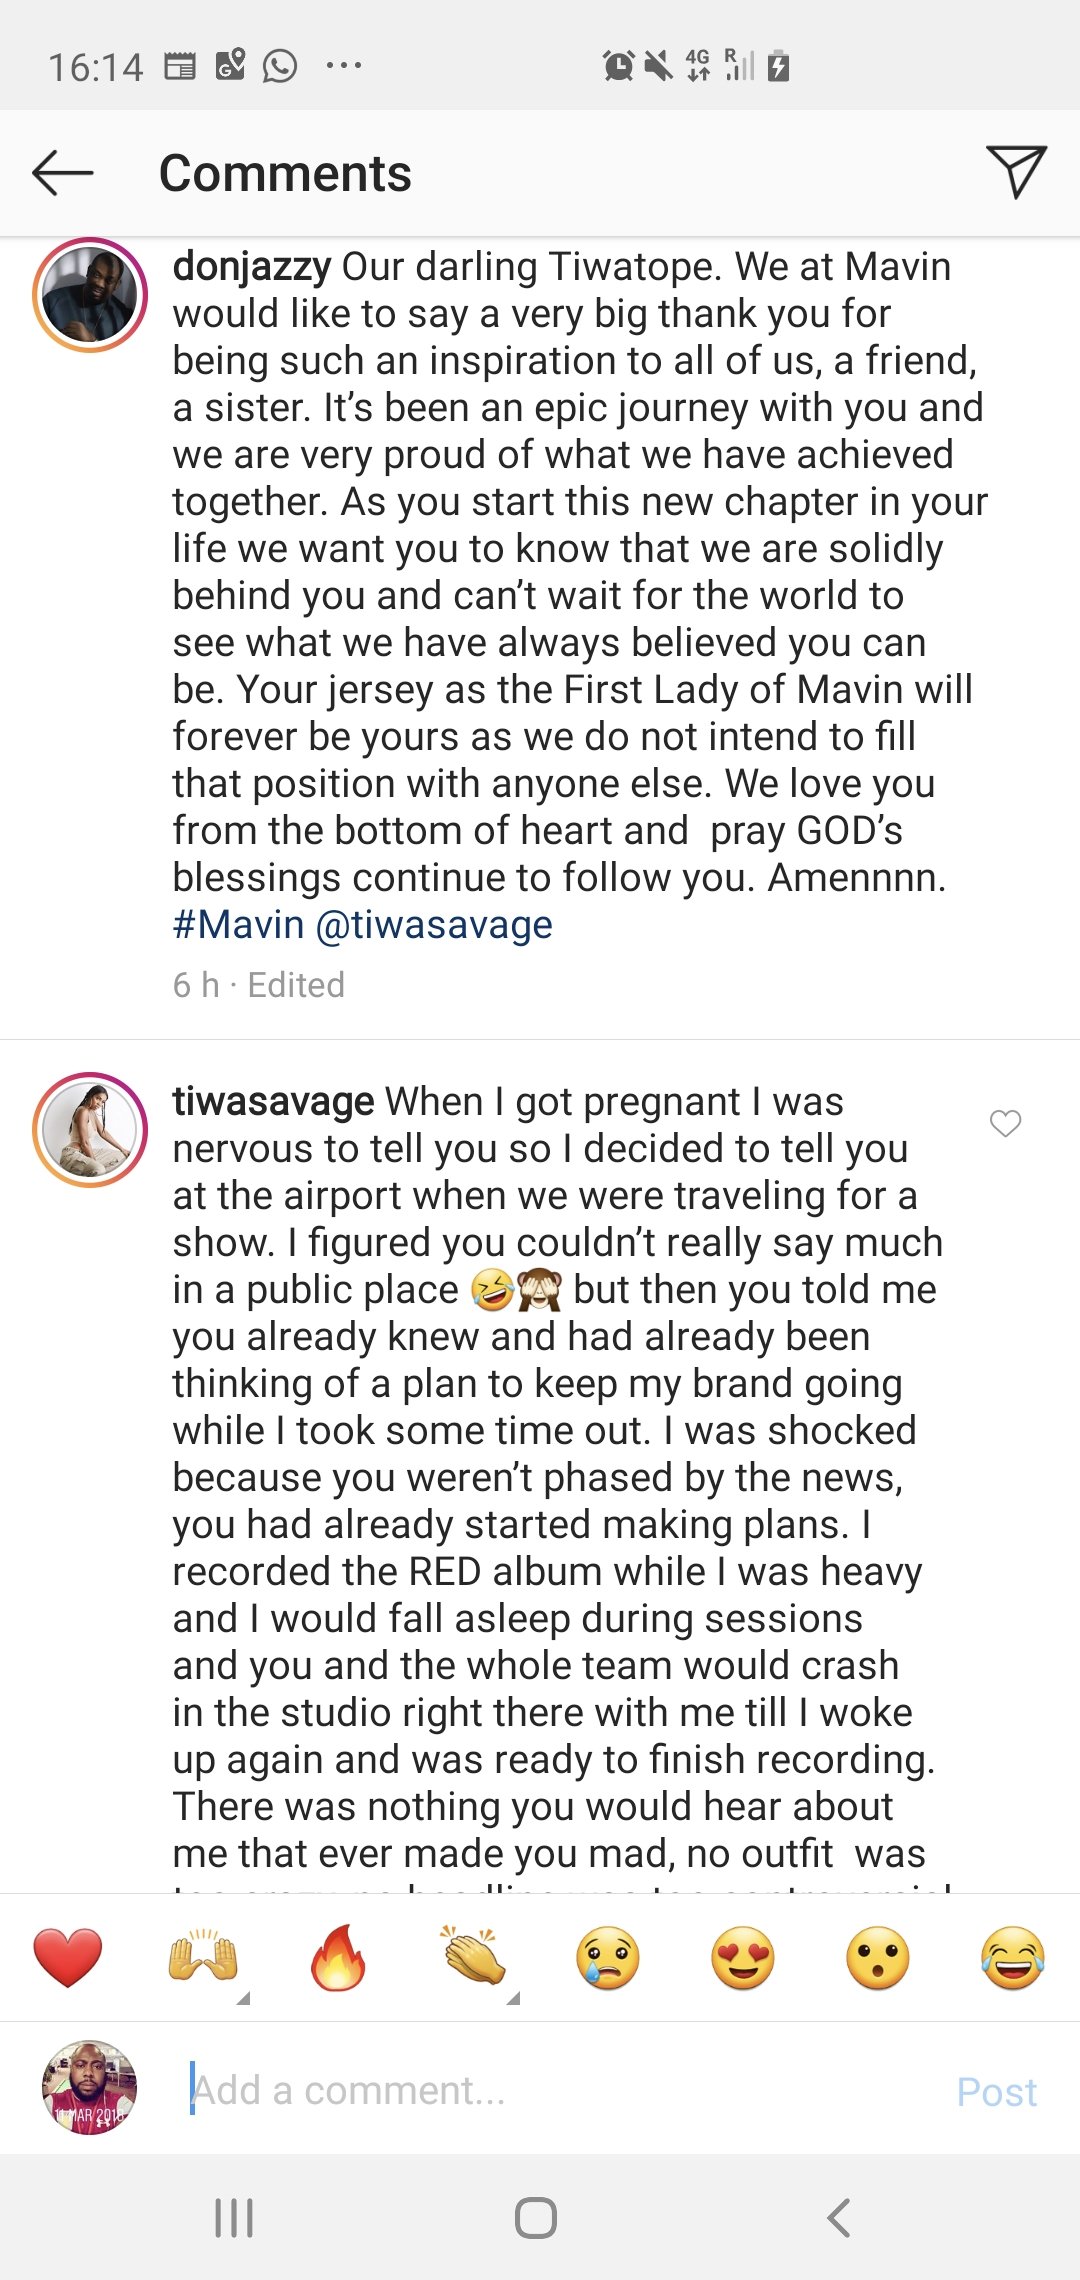1080x2280 pixels.
Task: View donjazzy's profile picture story
Action: click(90, 295)
